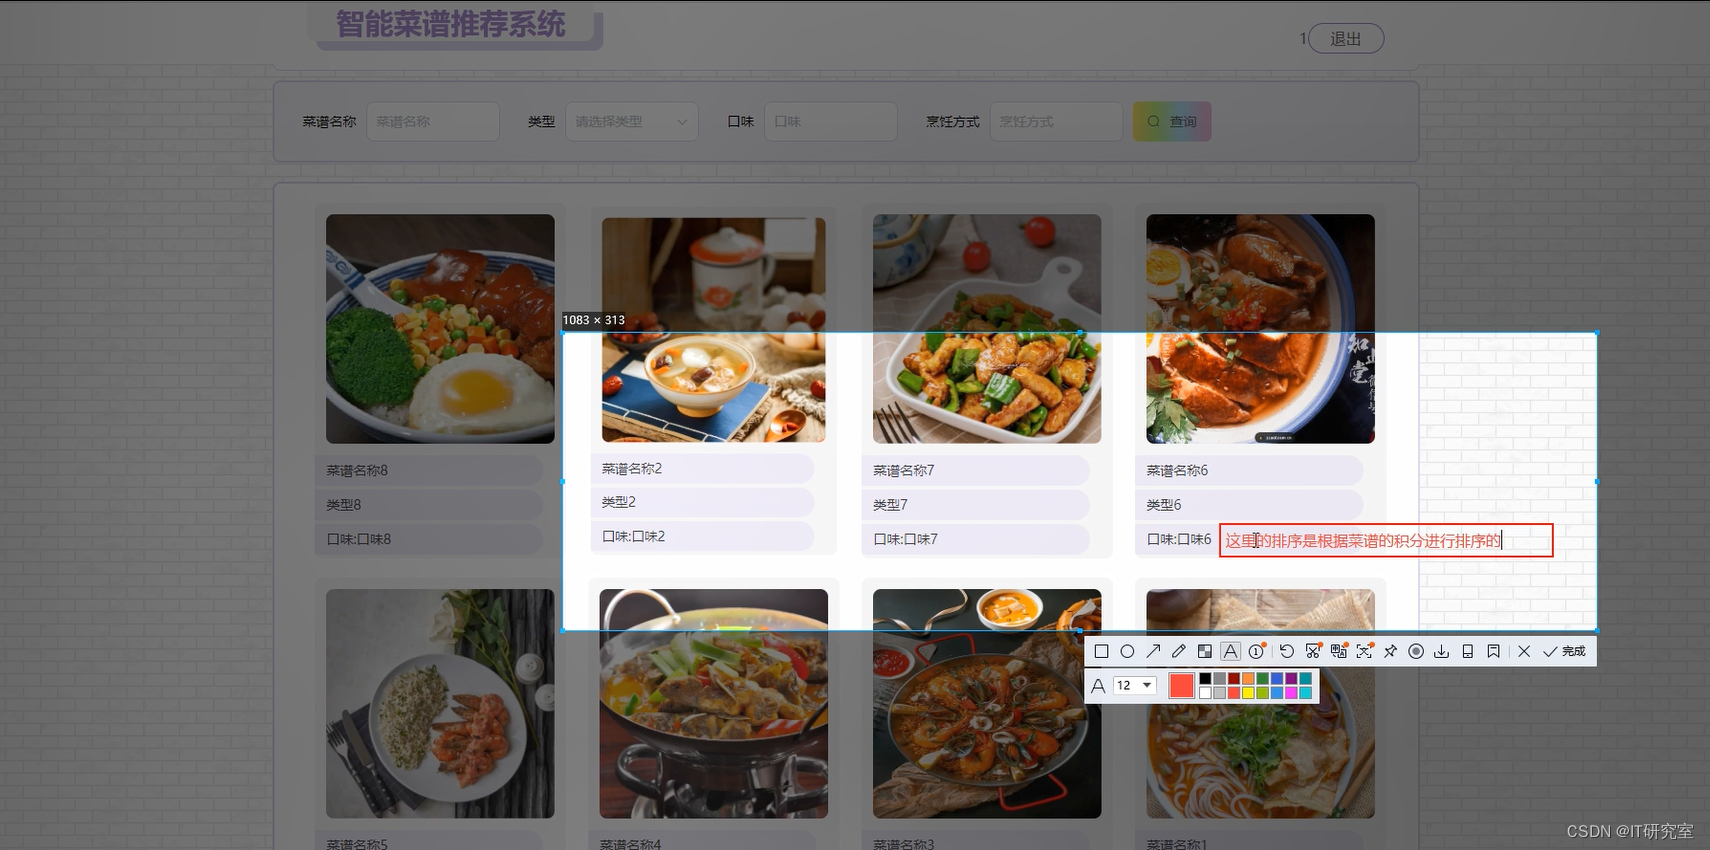Click the 退出 logout button

(1346, 38)
